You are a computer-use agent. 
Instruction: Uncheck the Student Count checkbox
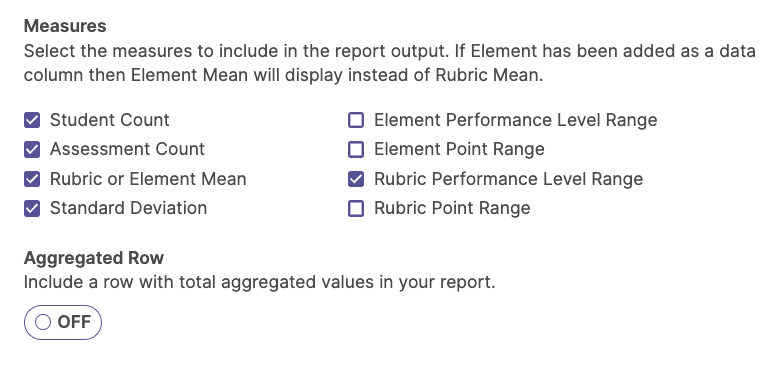tap(32, 120)
